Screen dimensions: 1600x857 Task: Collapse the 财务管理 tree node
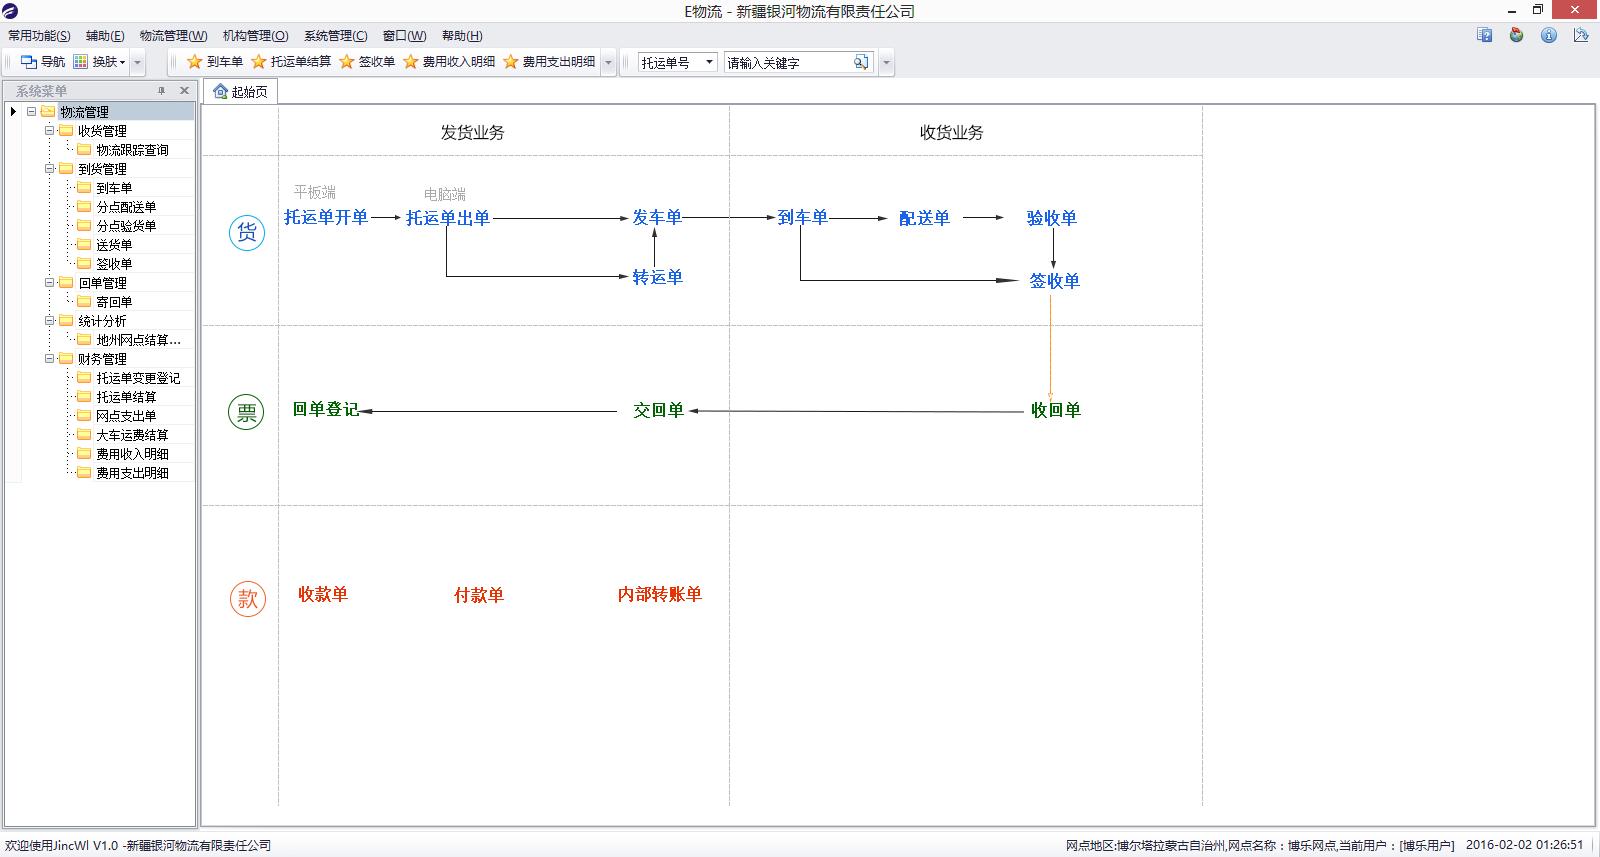point(49,359)
